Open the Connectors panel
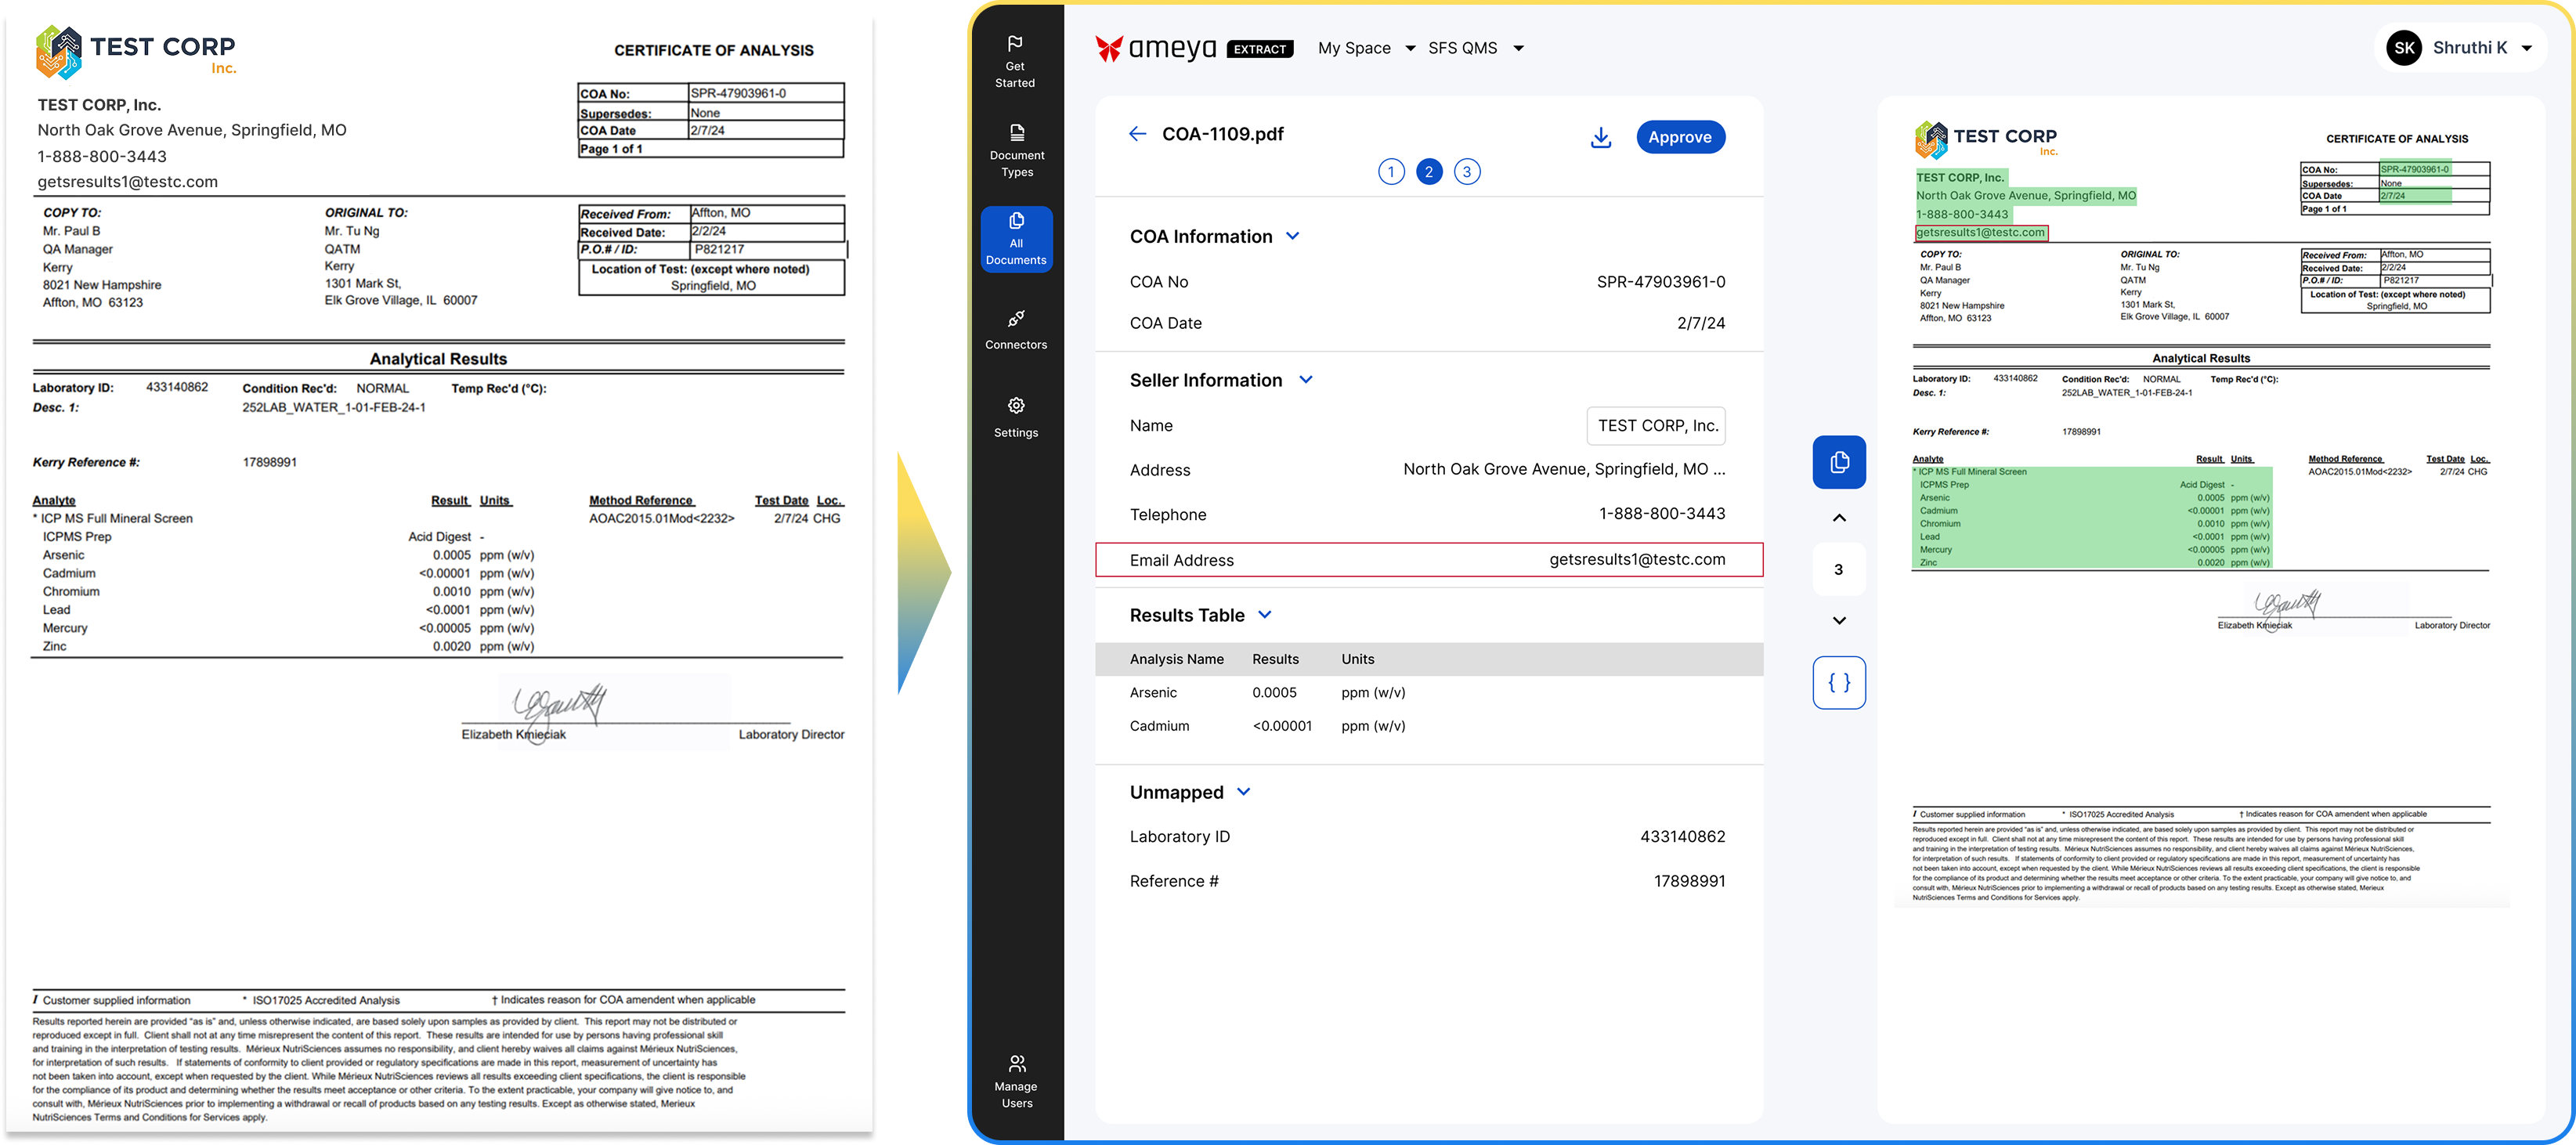The height and width of the screenshot is (1145, 2576). point(1016,330)
